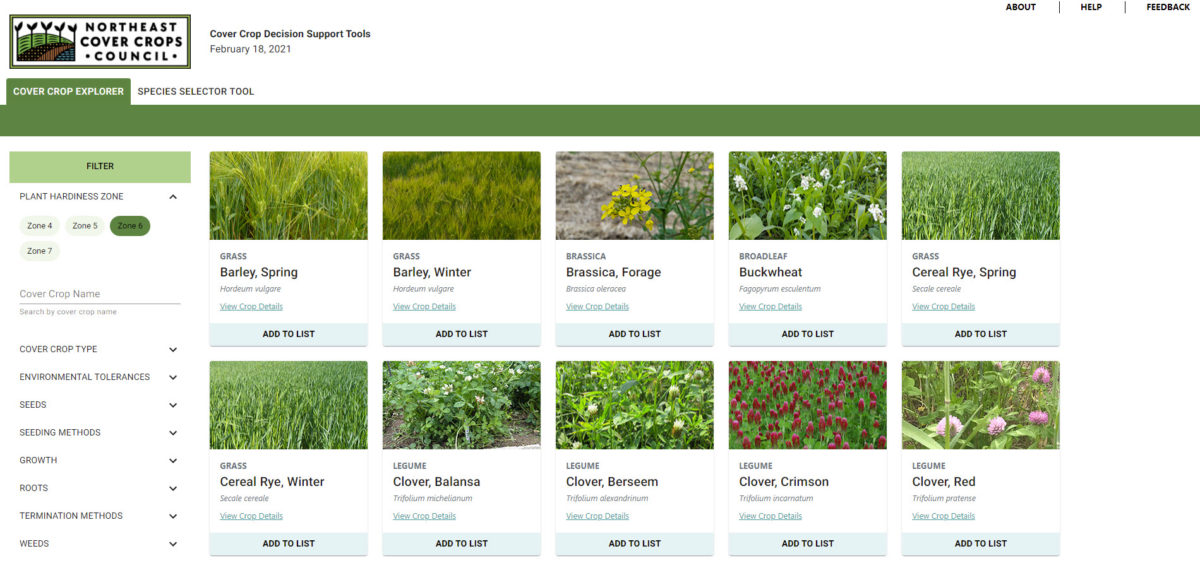Switch to the Species Selector Tool tab
The image size is (1200, 568).
(196, 91)
